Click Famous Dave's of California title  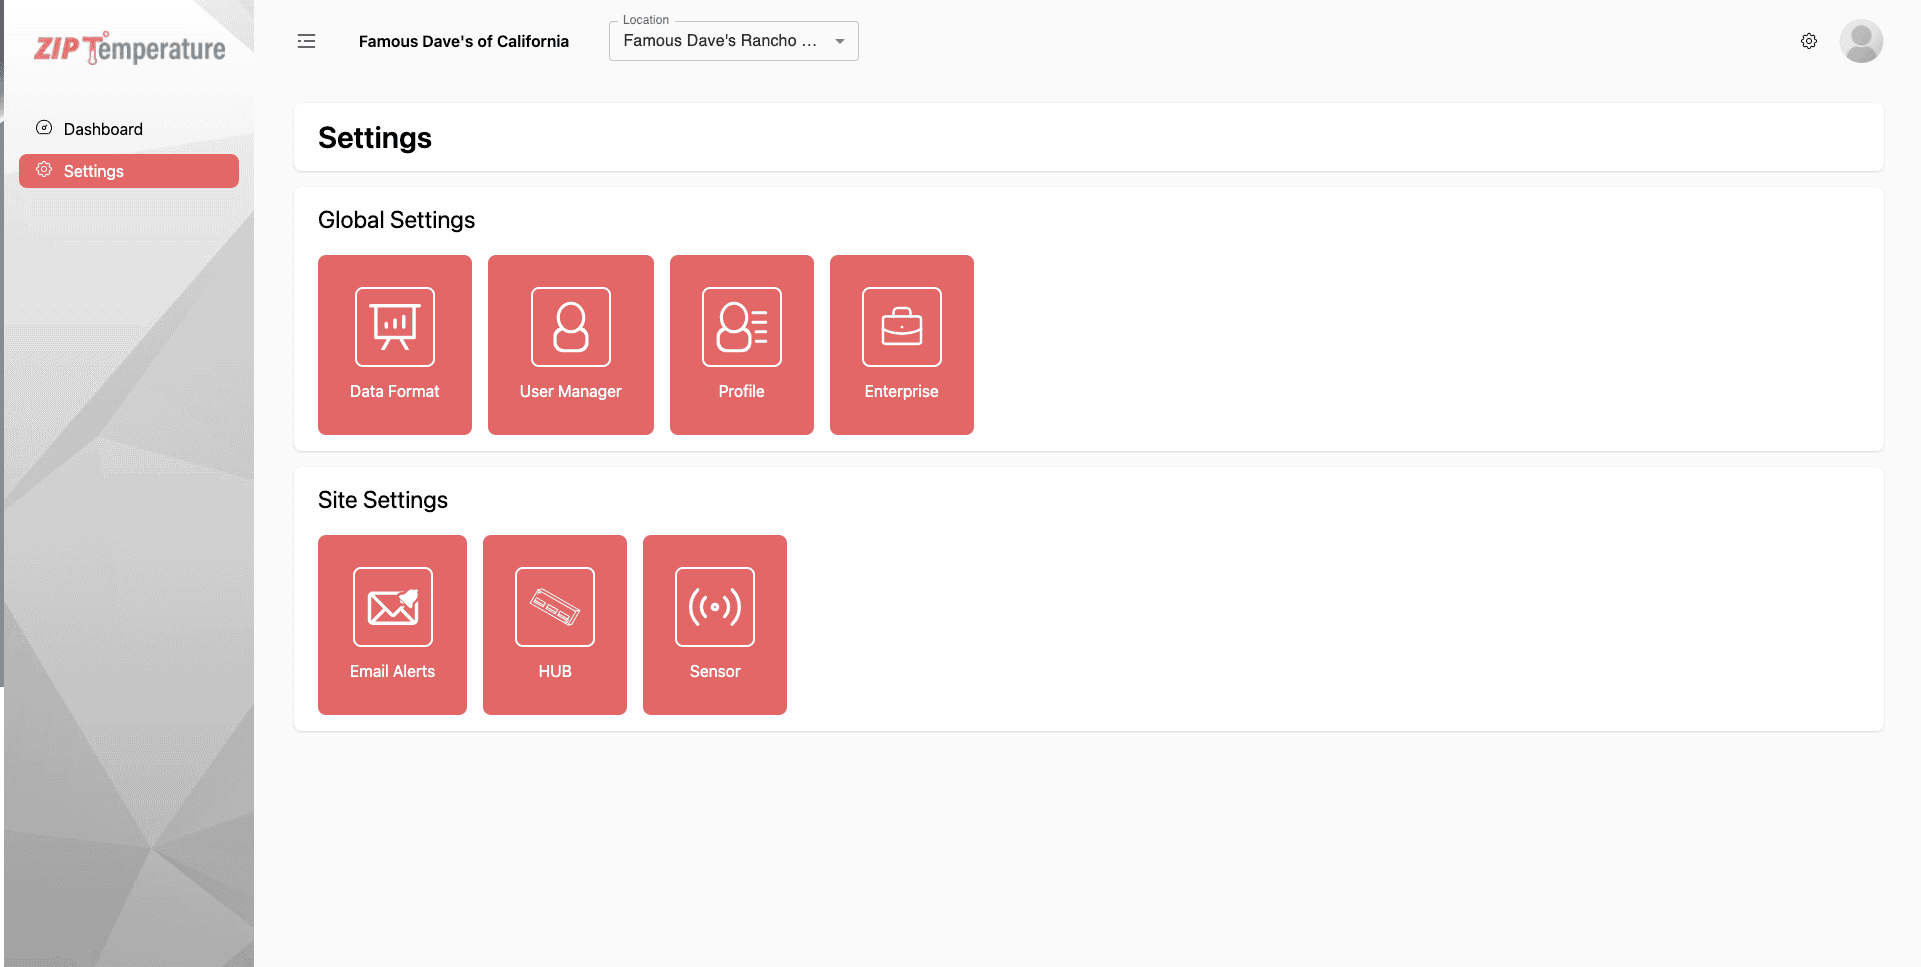pyautogui.click(x=463, y=41)
